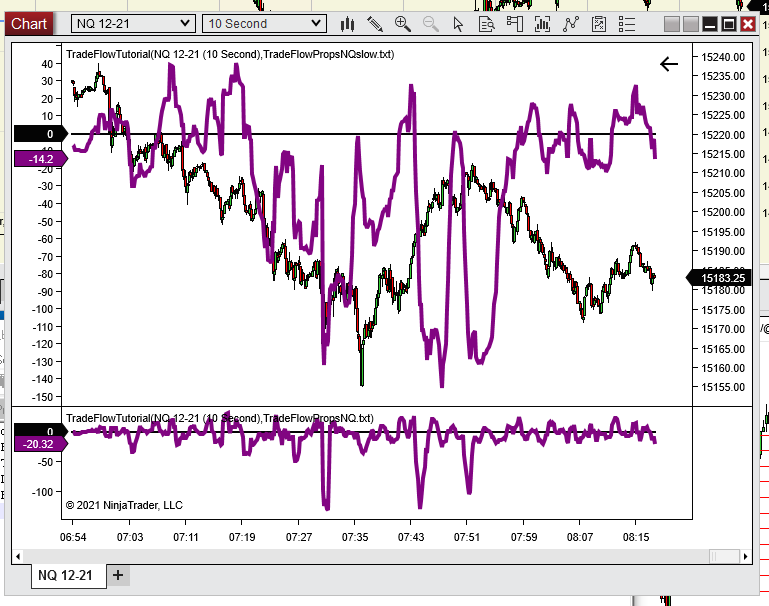The image size is (769, 606).
Task: Click the 15155.00 price axis label
Action: tap(723, 387)
